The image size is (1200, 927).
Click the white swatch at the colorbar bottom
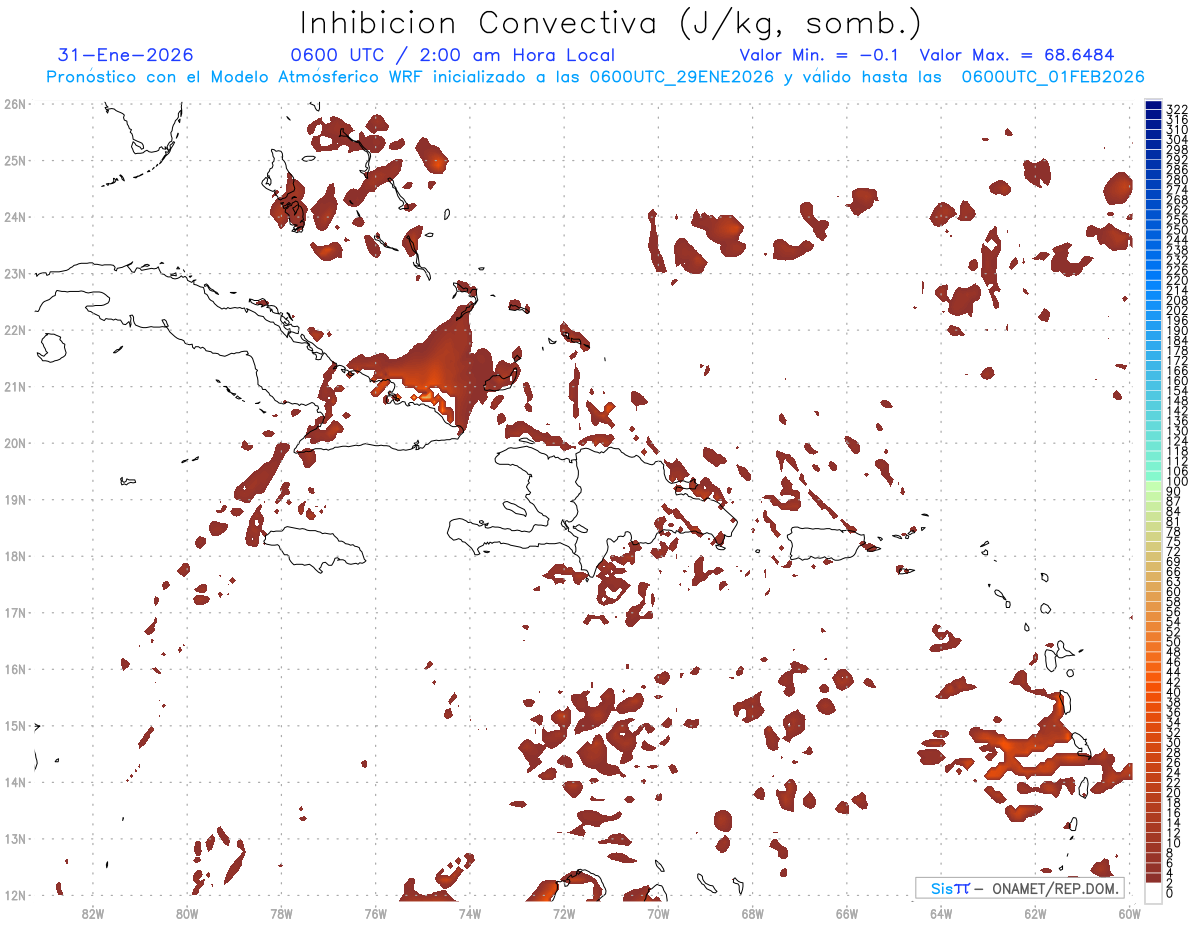click(1153, 891)
